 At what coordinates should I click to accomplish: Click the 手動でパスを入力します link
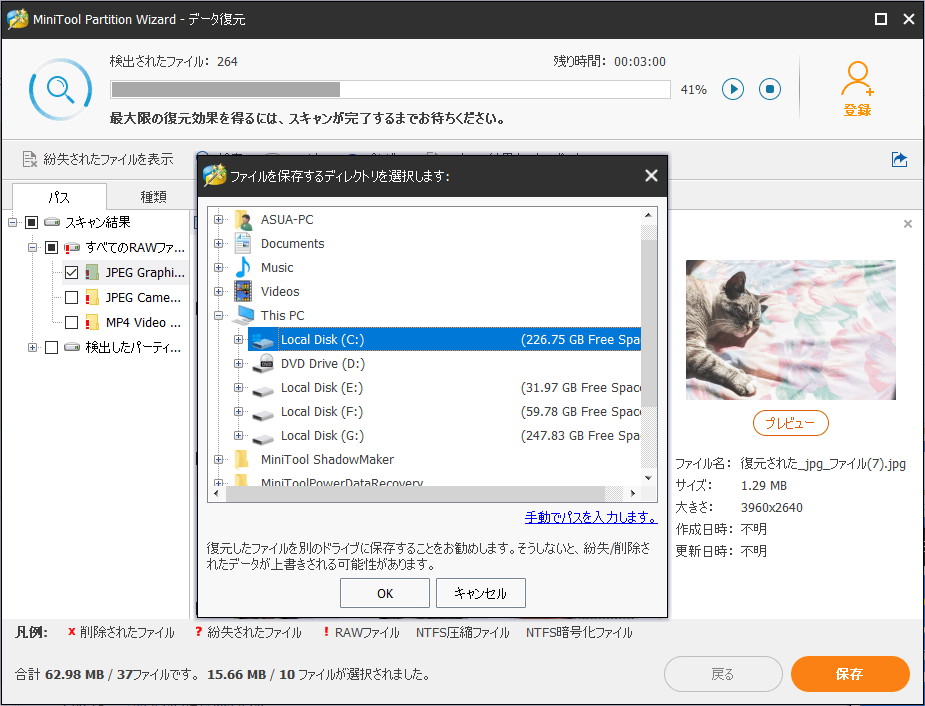pos(591,517)
